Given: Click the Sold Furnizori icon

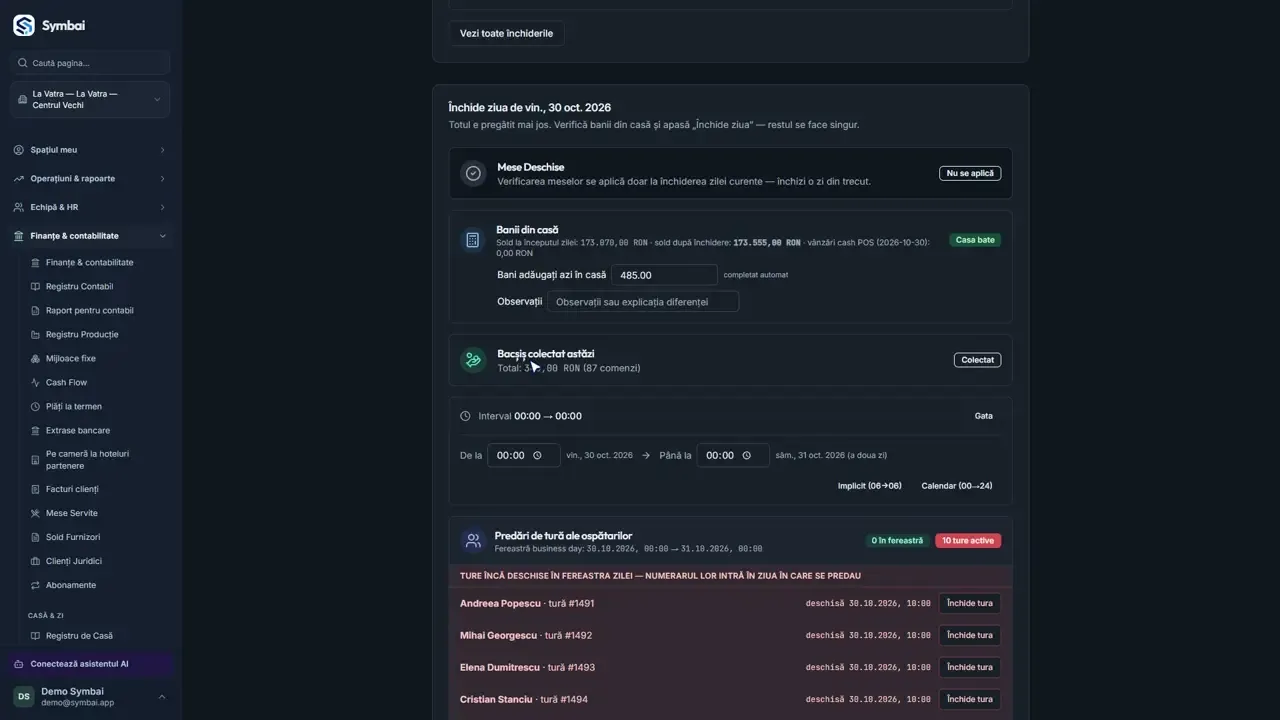Looking at the screenshot, I should pyautogui.click(x=36, y=537).
